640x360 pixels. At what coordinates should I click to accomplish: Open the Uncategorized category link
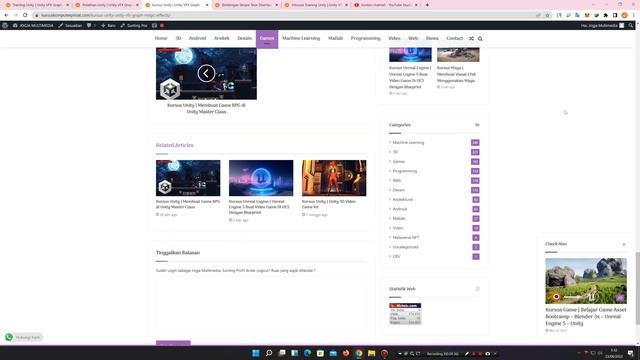coord(405,247)
